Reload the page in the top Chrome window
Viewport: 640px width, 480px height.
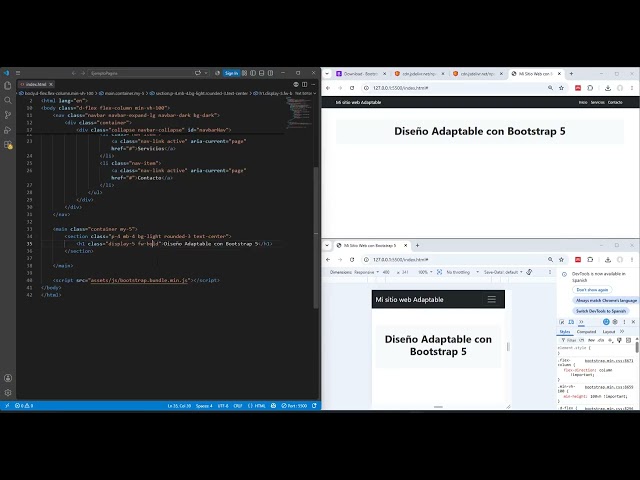352,88
